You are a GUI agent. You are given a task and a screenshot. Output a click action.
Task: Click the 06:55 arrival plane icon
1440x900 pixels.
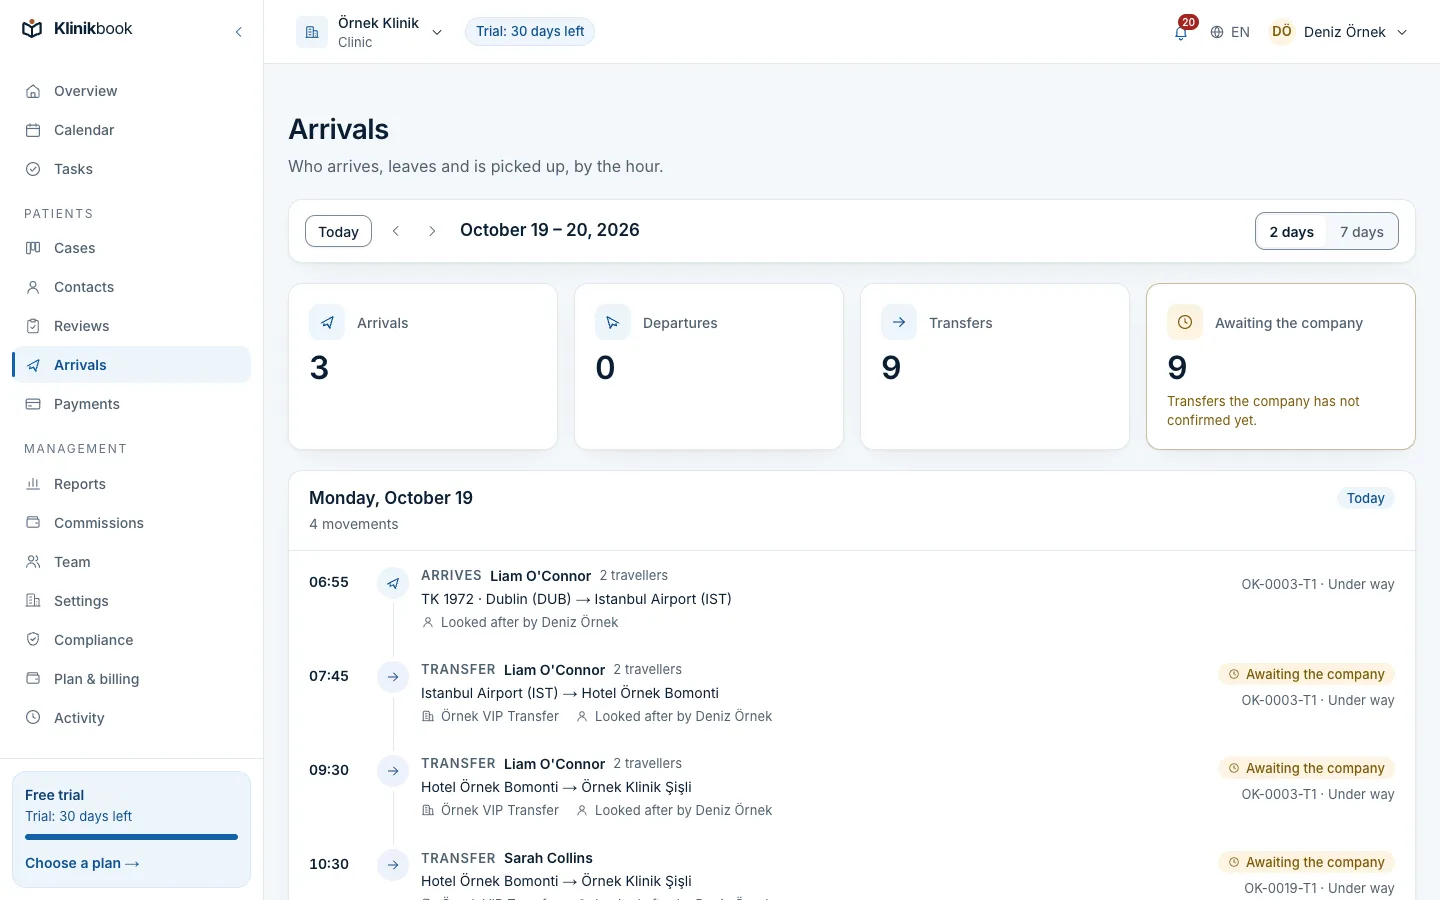[393, 583]
